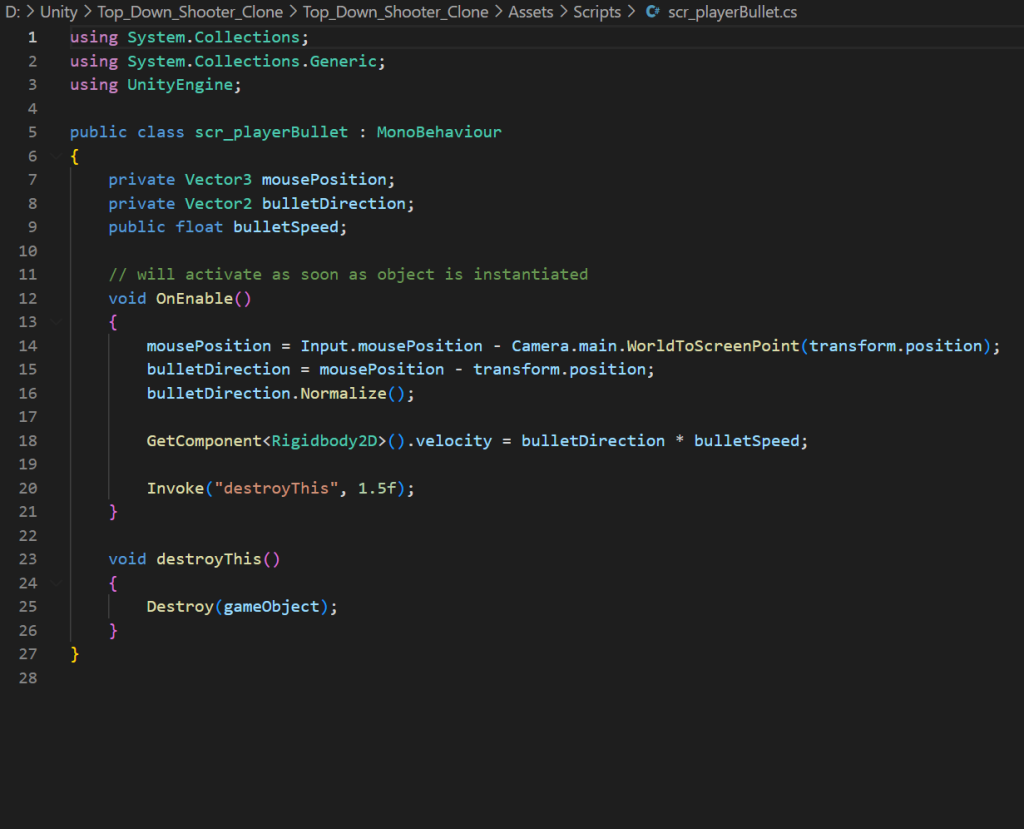
Task: Click the Destroy call inside destroyThis
Action: [x=179, y=606]
